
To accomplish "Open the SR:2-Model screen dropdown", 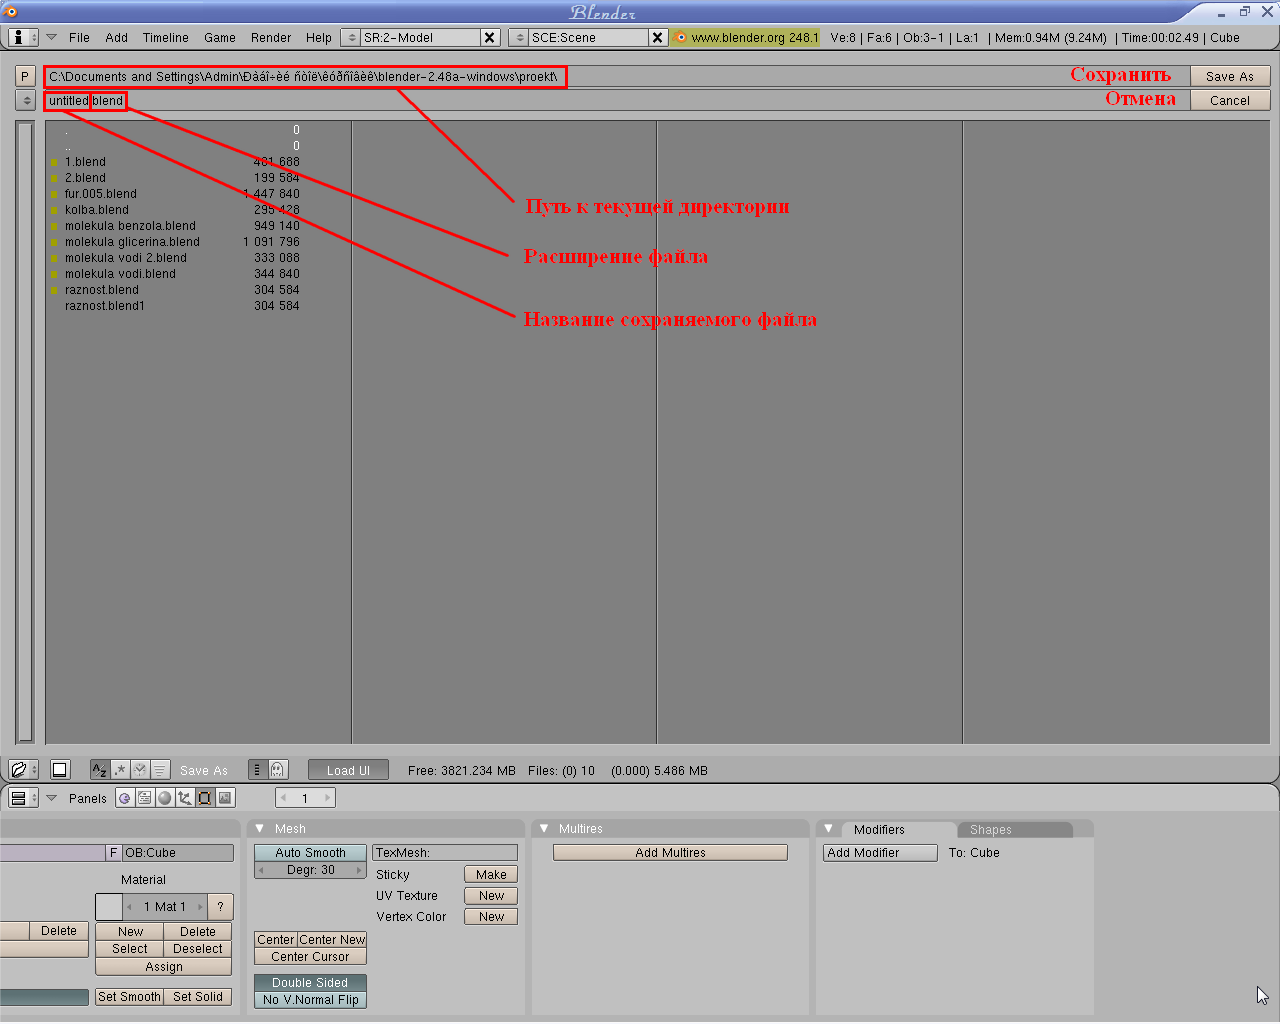I will 351,38.
